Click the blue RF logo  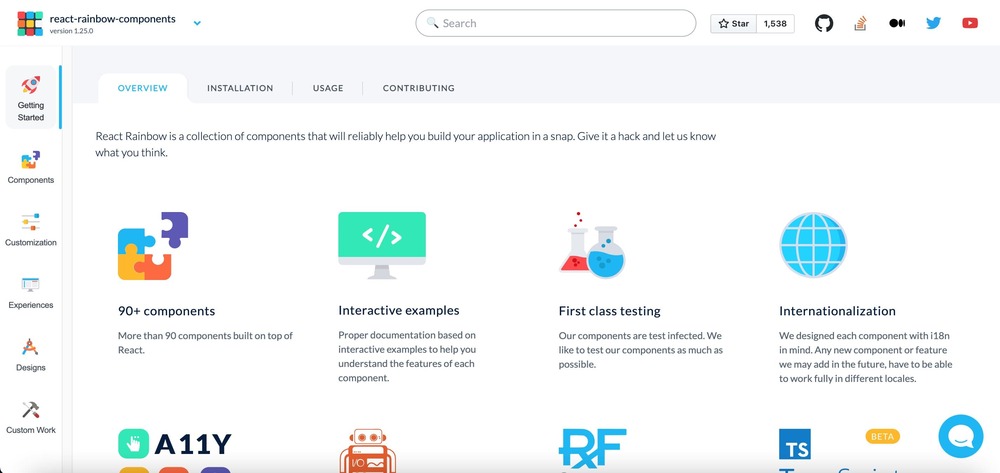592,448
